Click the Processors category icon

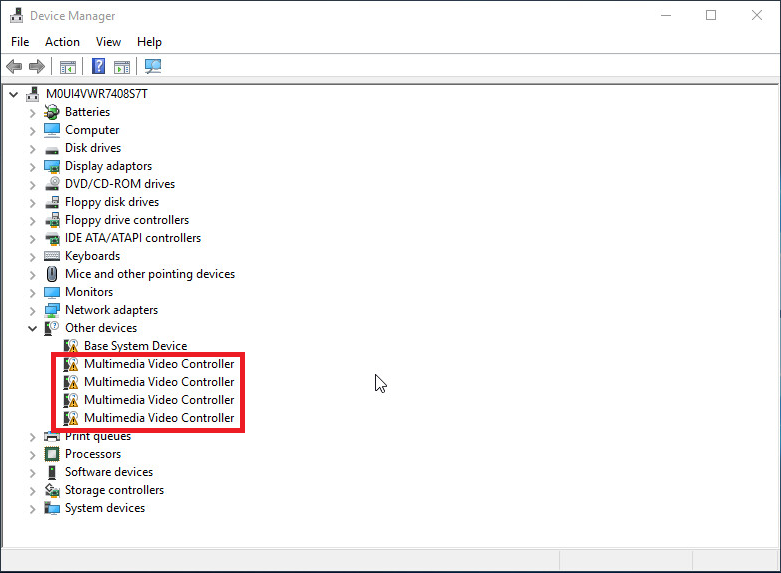tap(52, 454)
